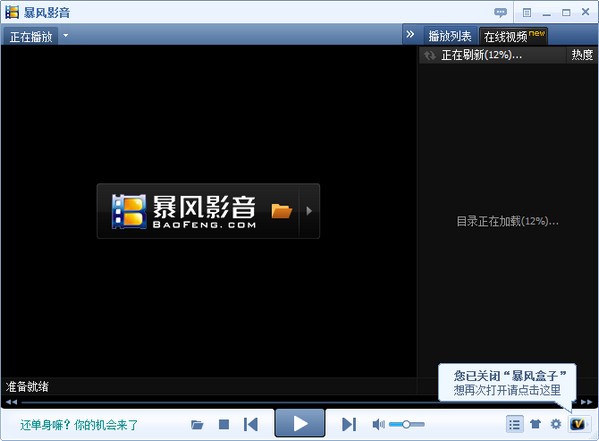Click the 暴风影音 title bar text
This screenshot has width=599, height=441.
47,12
